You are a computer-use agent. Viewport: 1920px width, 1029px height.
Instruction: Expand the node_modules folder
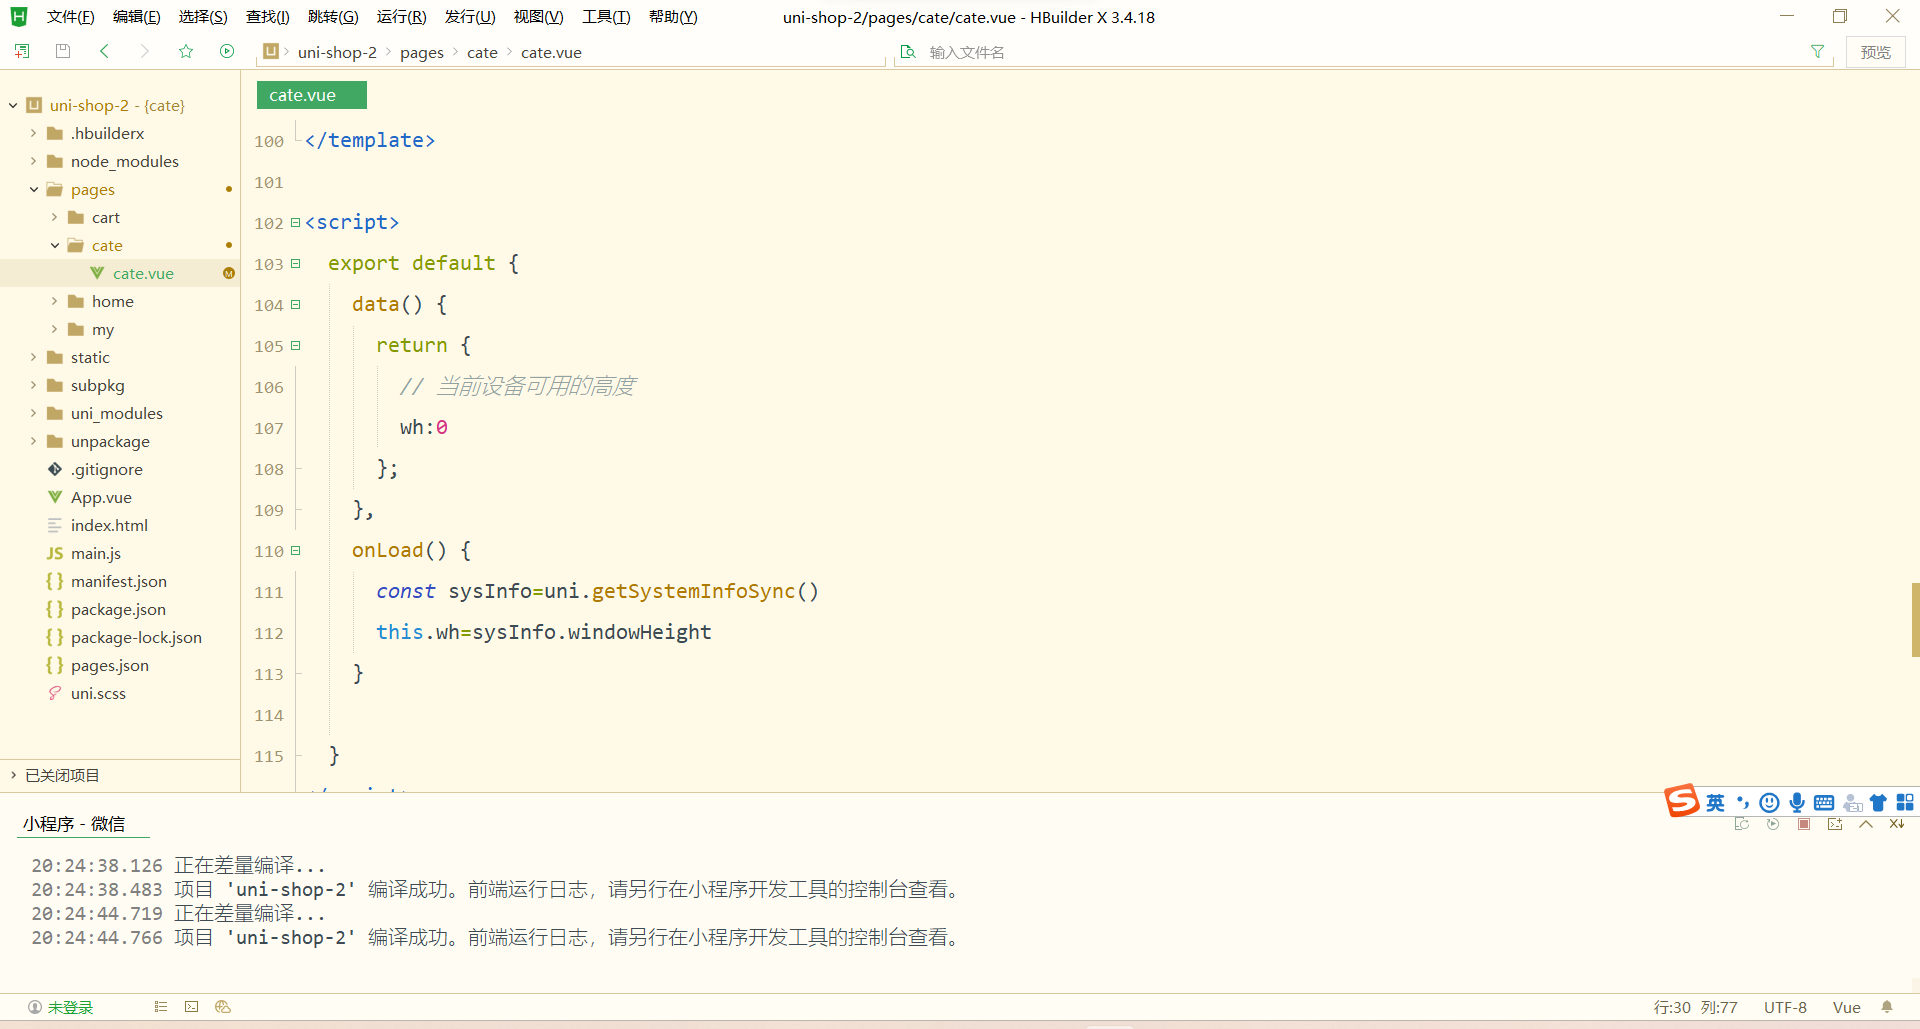33,161
